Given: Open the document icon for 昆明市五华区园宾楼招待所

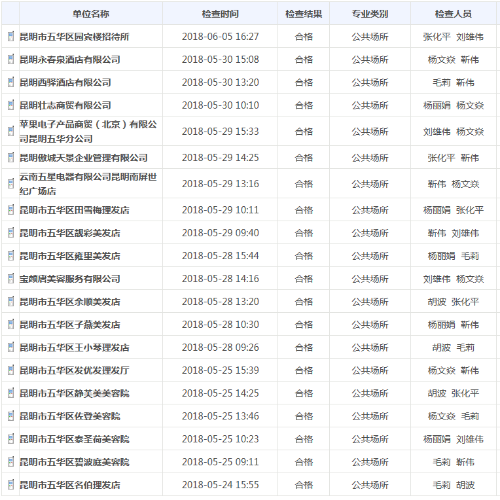Looking at the screenshot, I should click(x=11, y=36).
